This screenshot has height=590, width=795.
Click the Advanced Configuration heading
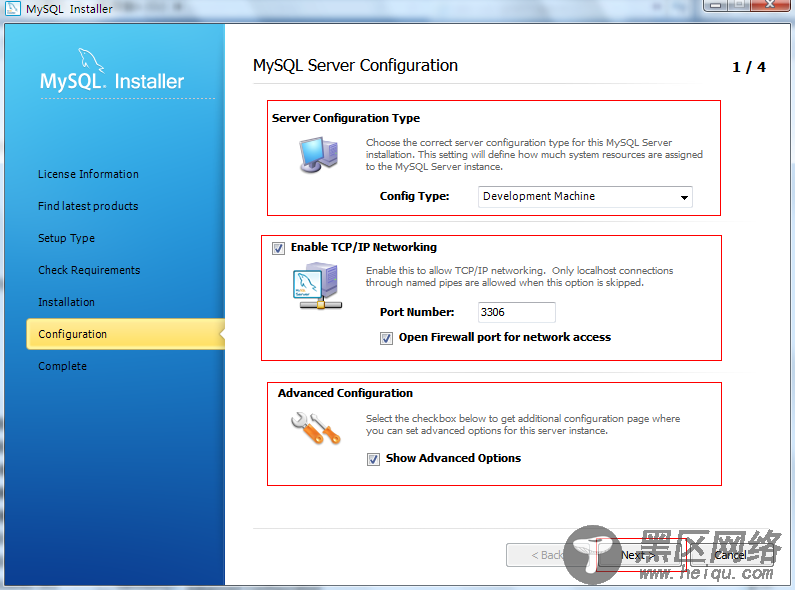[345, 393]
